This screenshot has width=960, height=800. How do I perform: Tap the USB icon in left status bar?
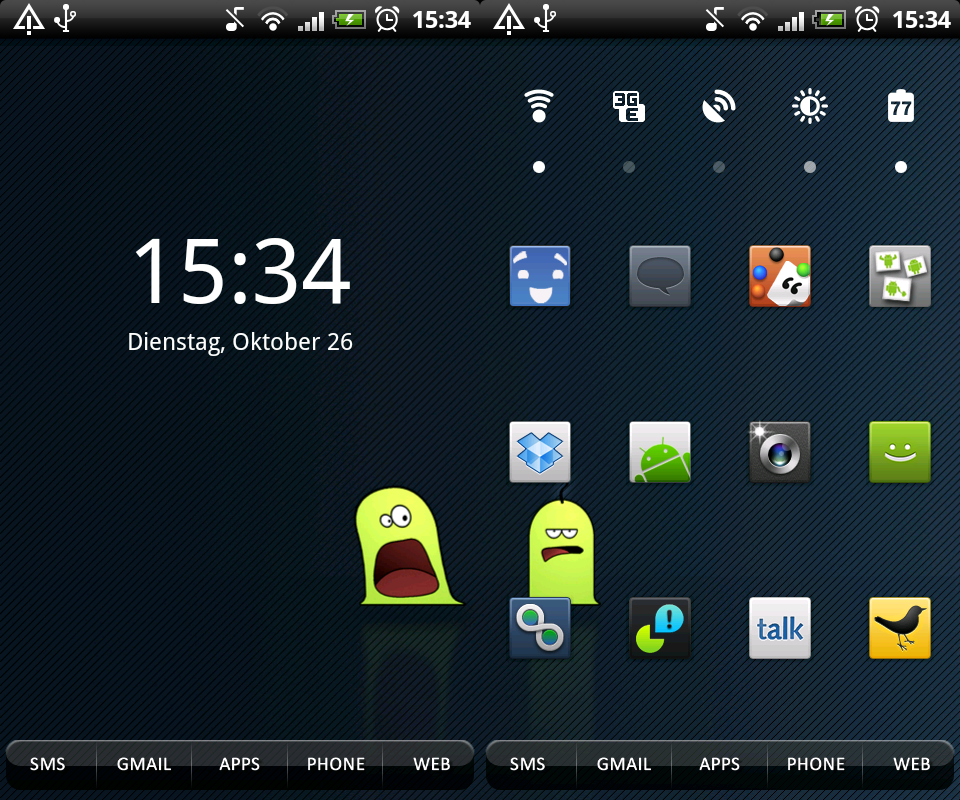[65, 18]
